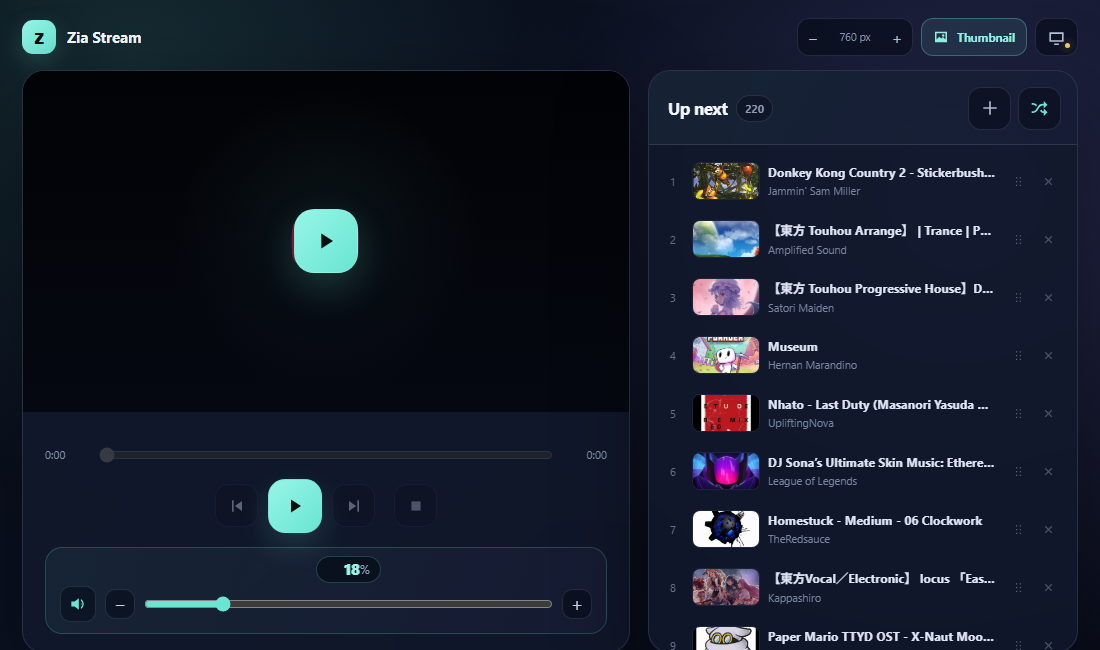Click the monitor display icon button
Viewport: 1100px width, 650px height.
tap(1057, 37)
